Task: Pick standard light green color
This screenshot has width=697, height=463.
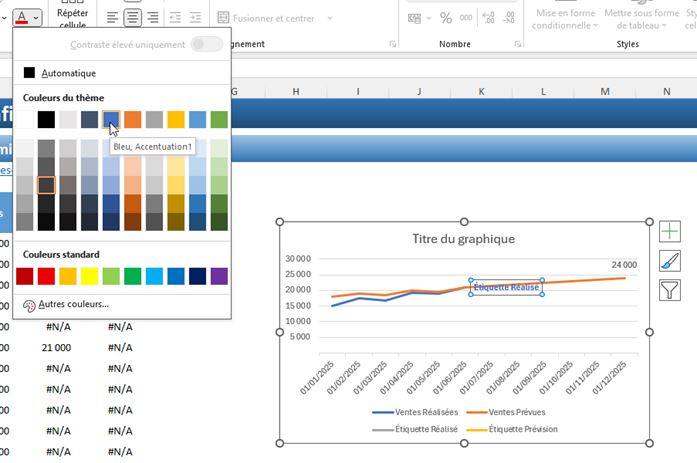Action: (x=111, y=276)
